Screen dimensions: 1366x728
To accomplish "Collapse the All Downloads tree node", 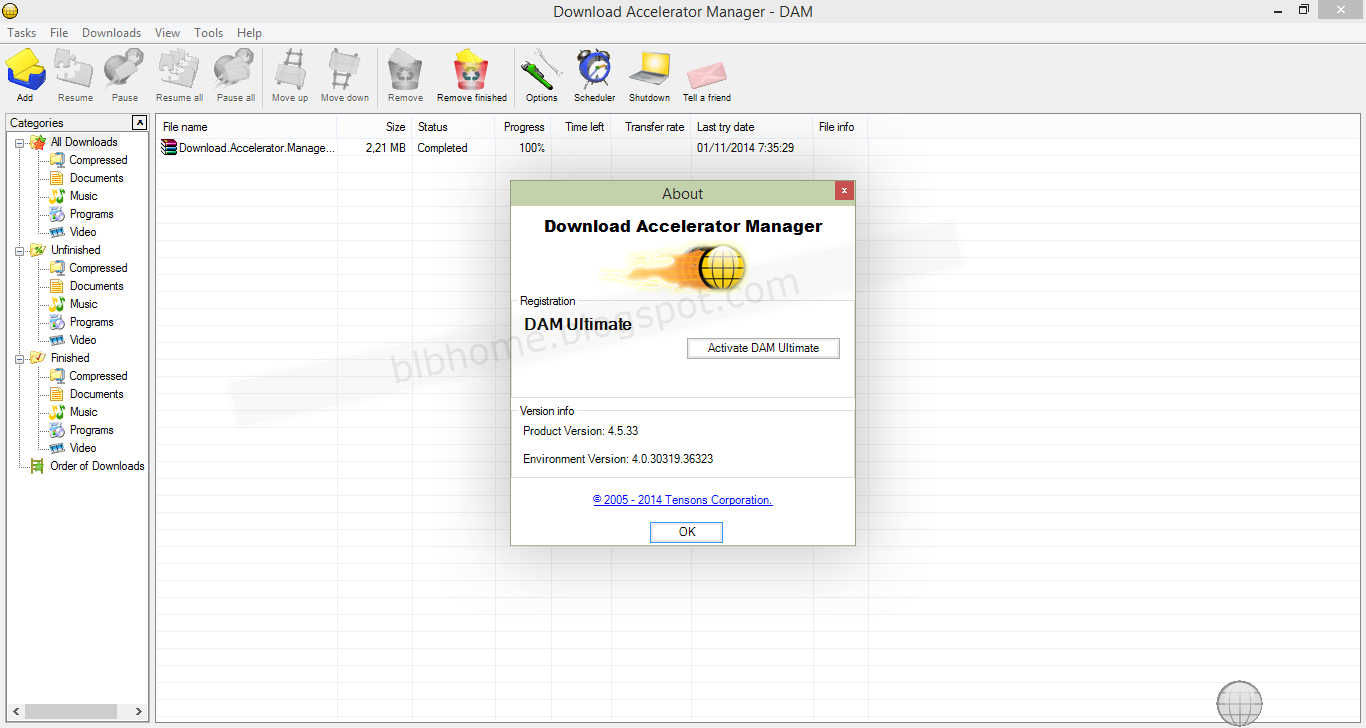I will tap(19, 143).
